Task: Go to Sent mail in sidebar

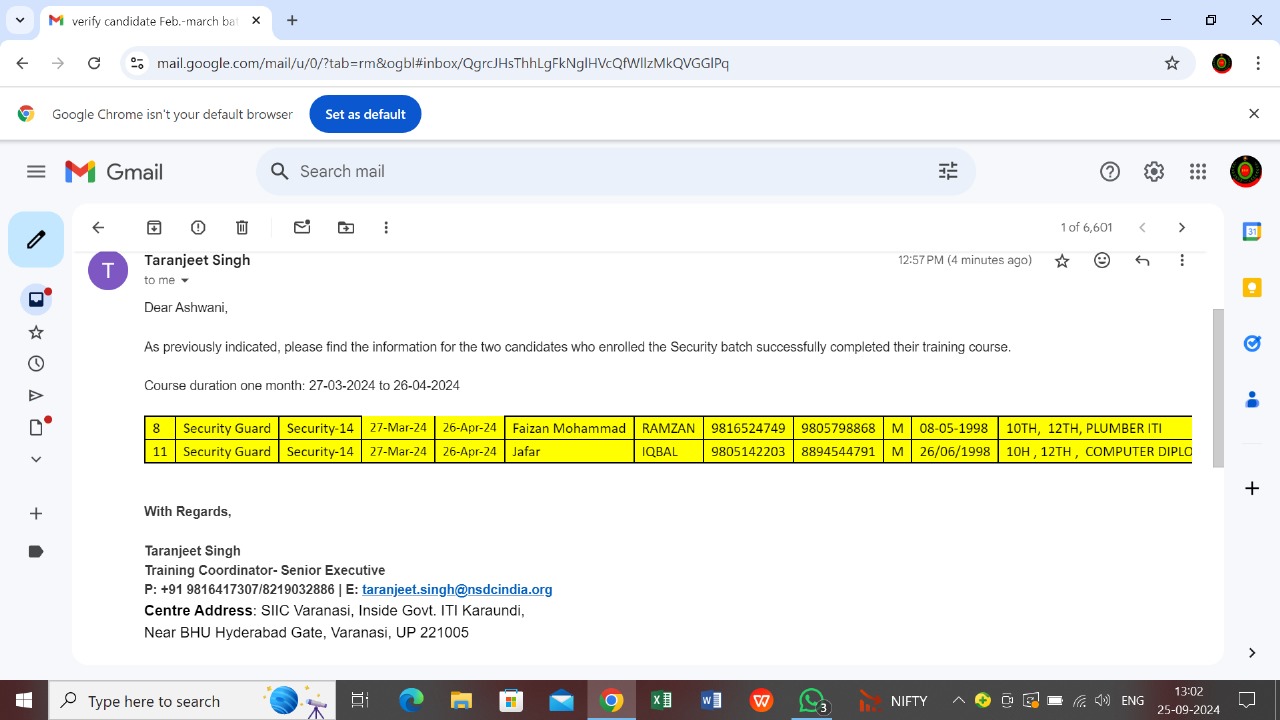Action: 36,396
